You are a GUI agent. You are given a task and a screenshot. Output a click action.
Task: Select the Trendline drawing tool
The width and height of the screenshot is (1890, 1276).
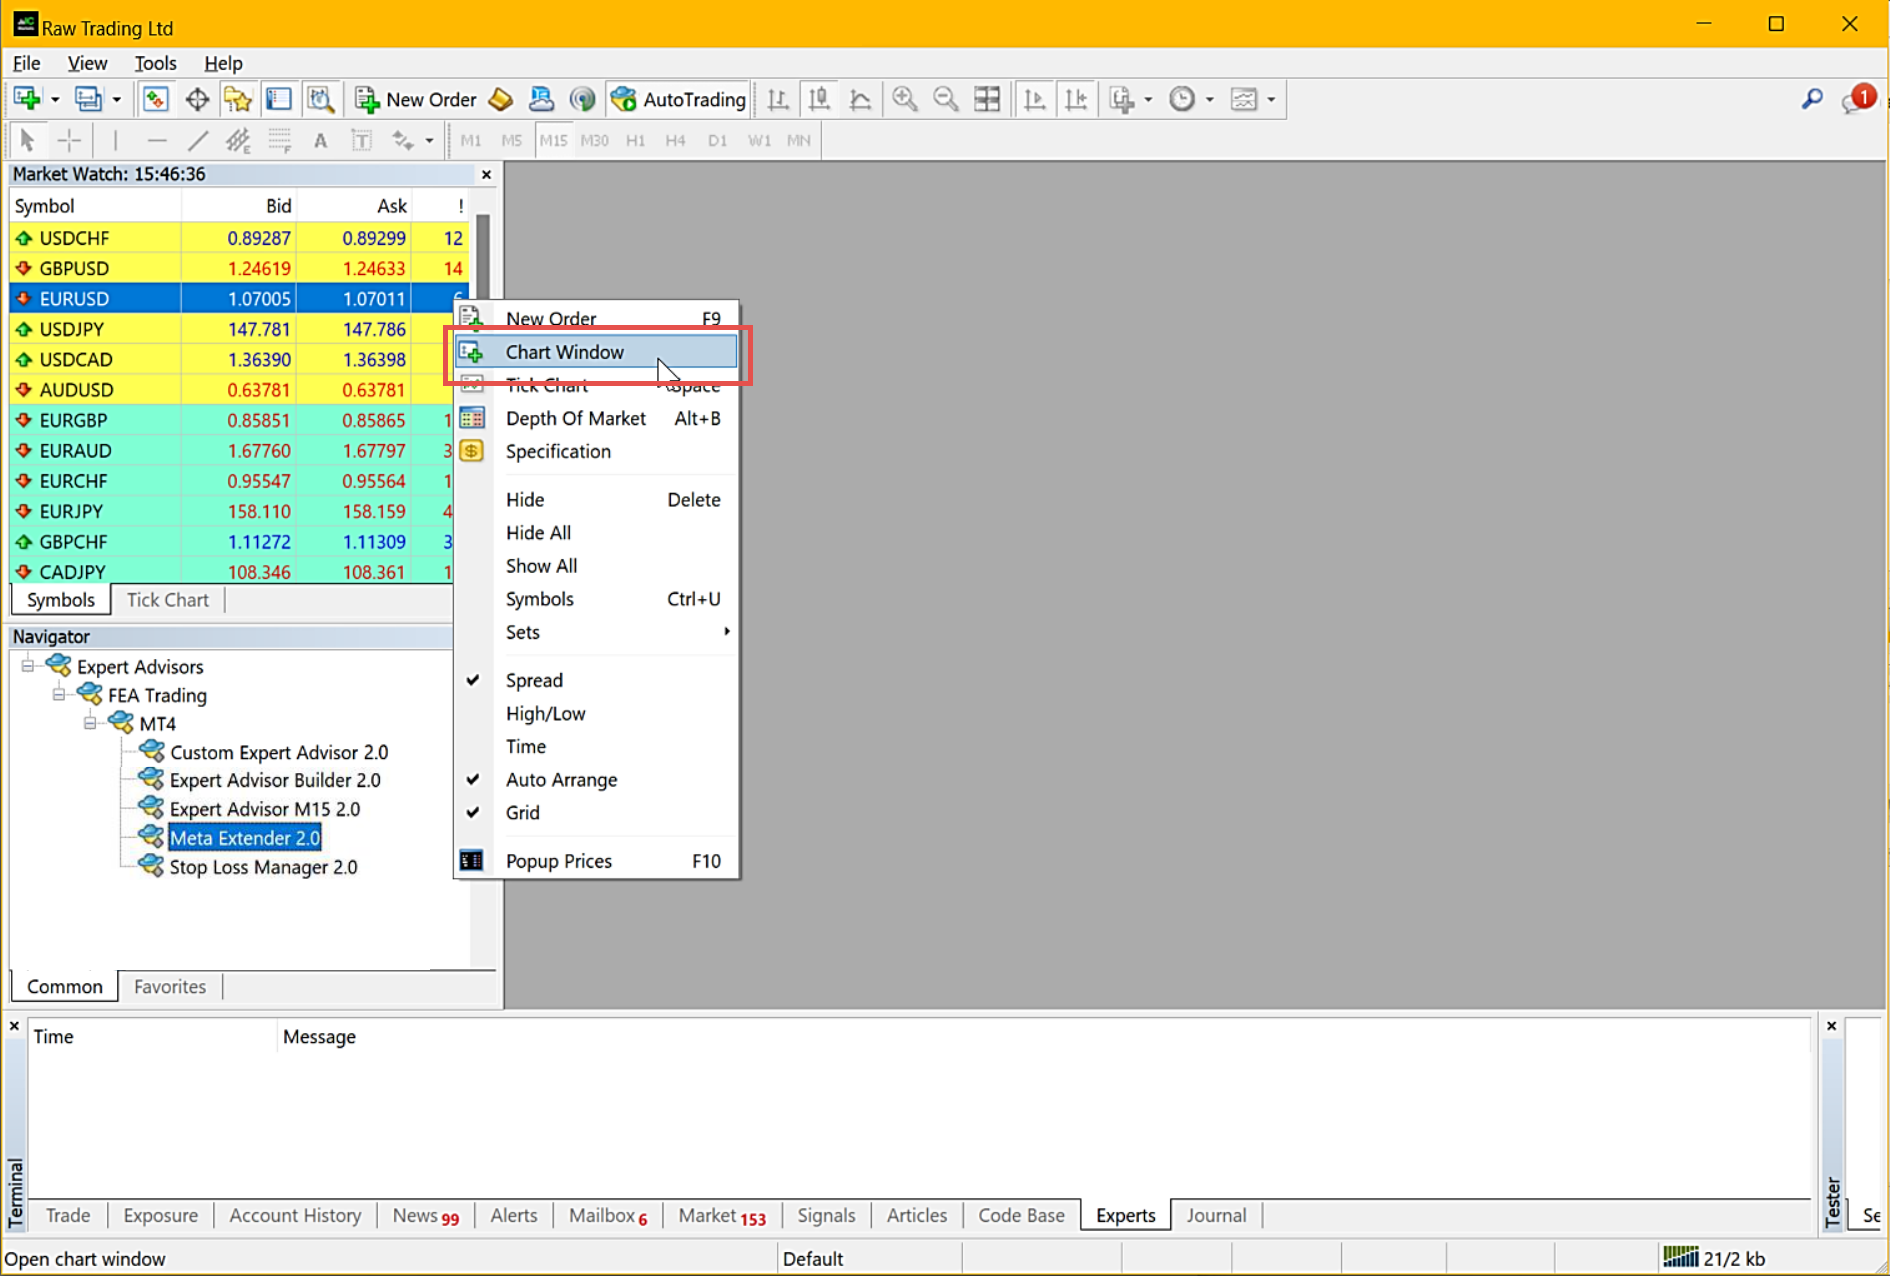tap(198, 140)
